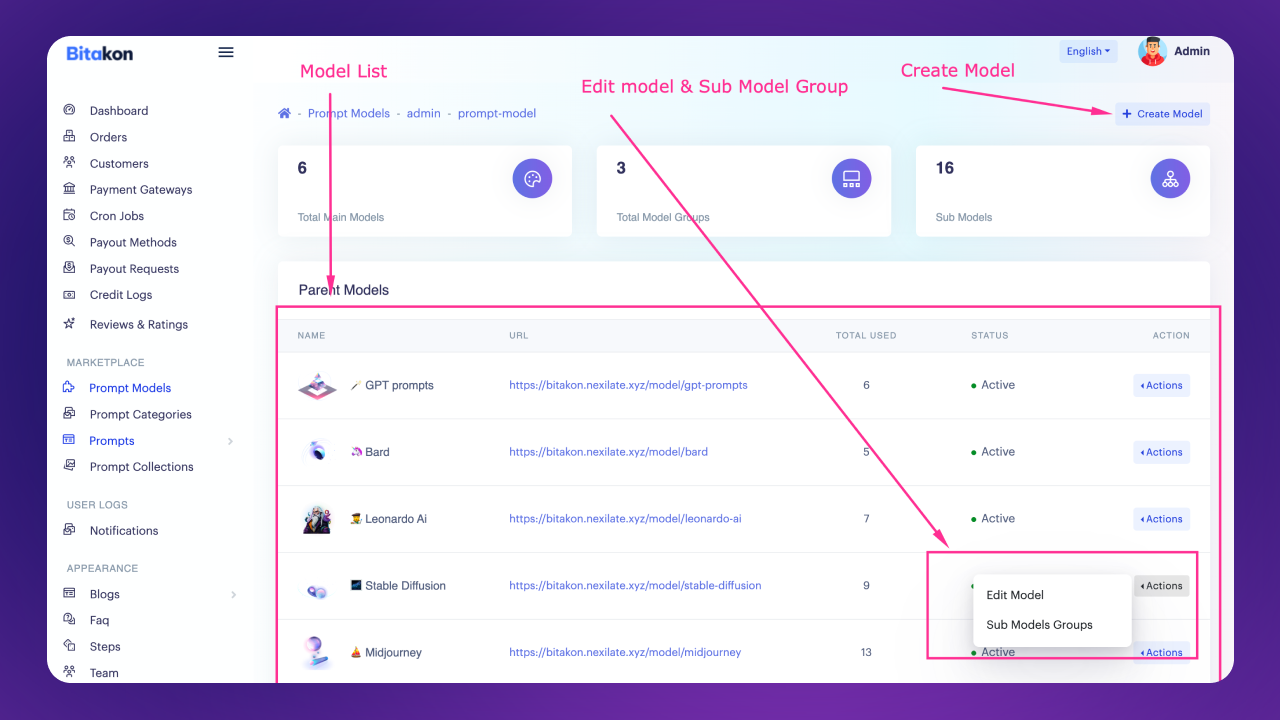Expand the Prompts submenu chevron

tap(231, 441)
